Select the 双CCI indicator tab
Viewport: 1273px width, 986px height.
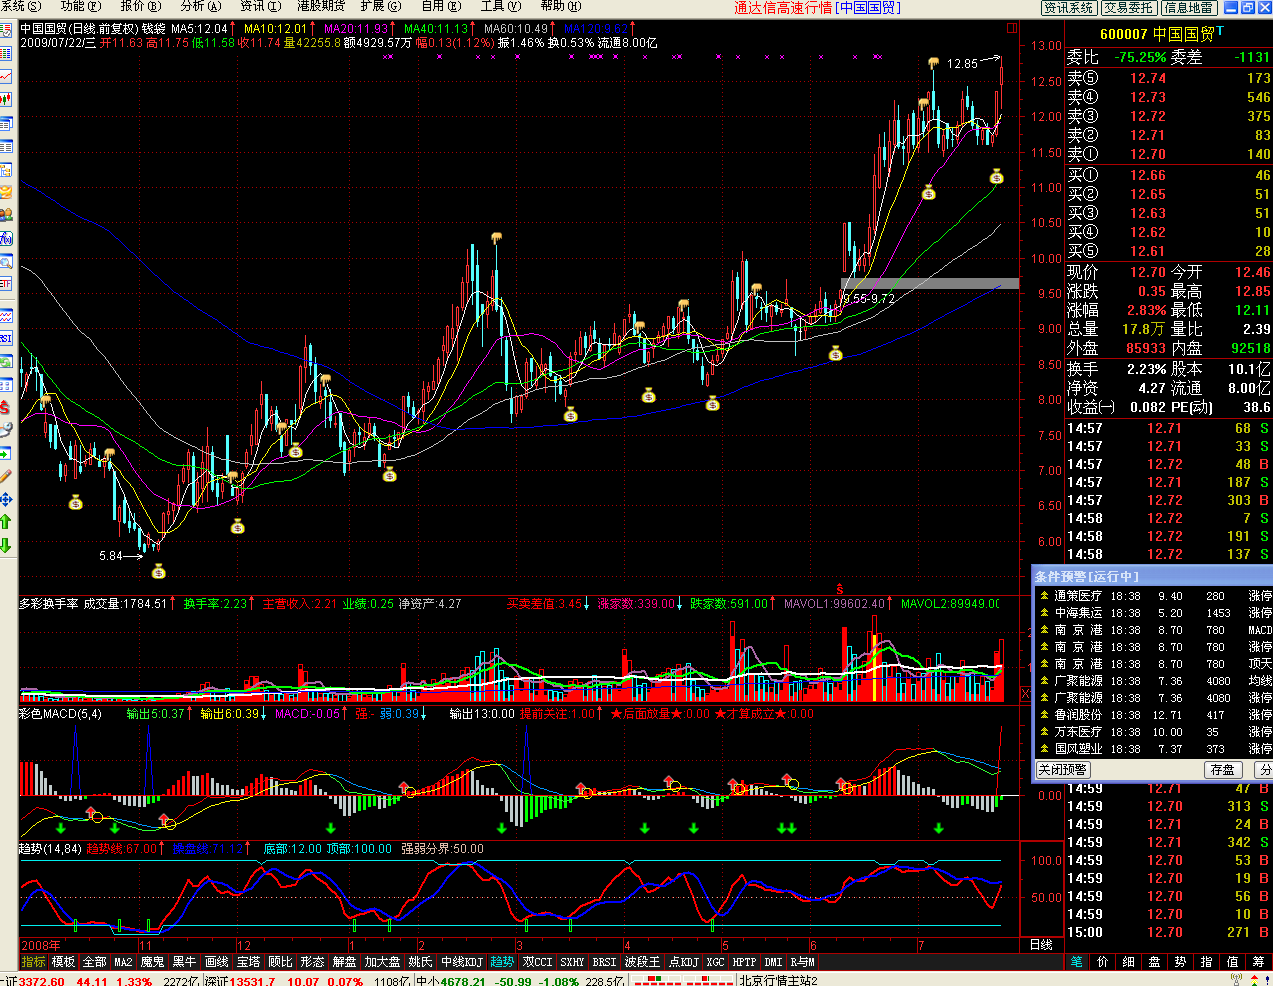(x=537, y=962)
